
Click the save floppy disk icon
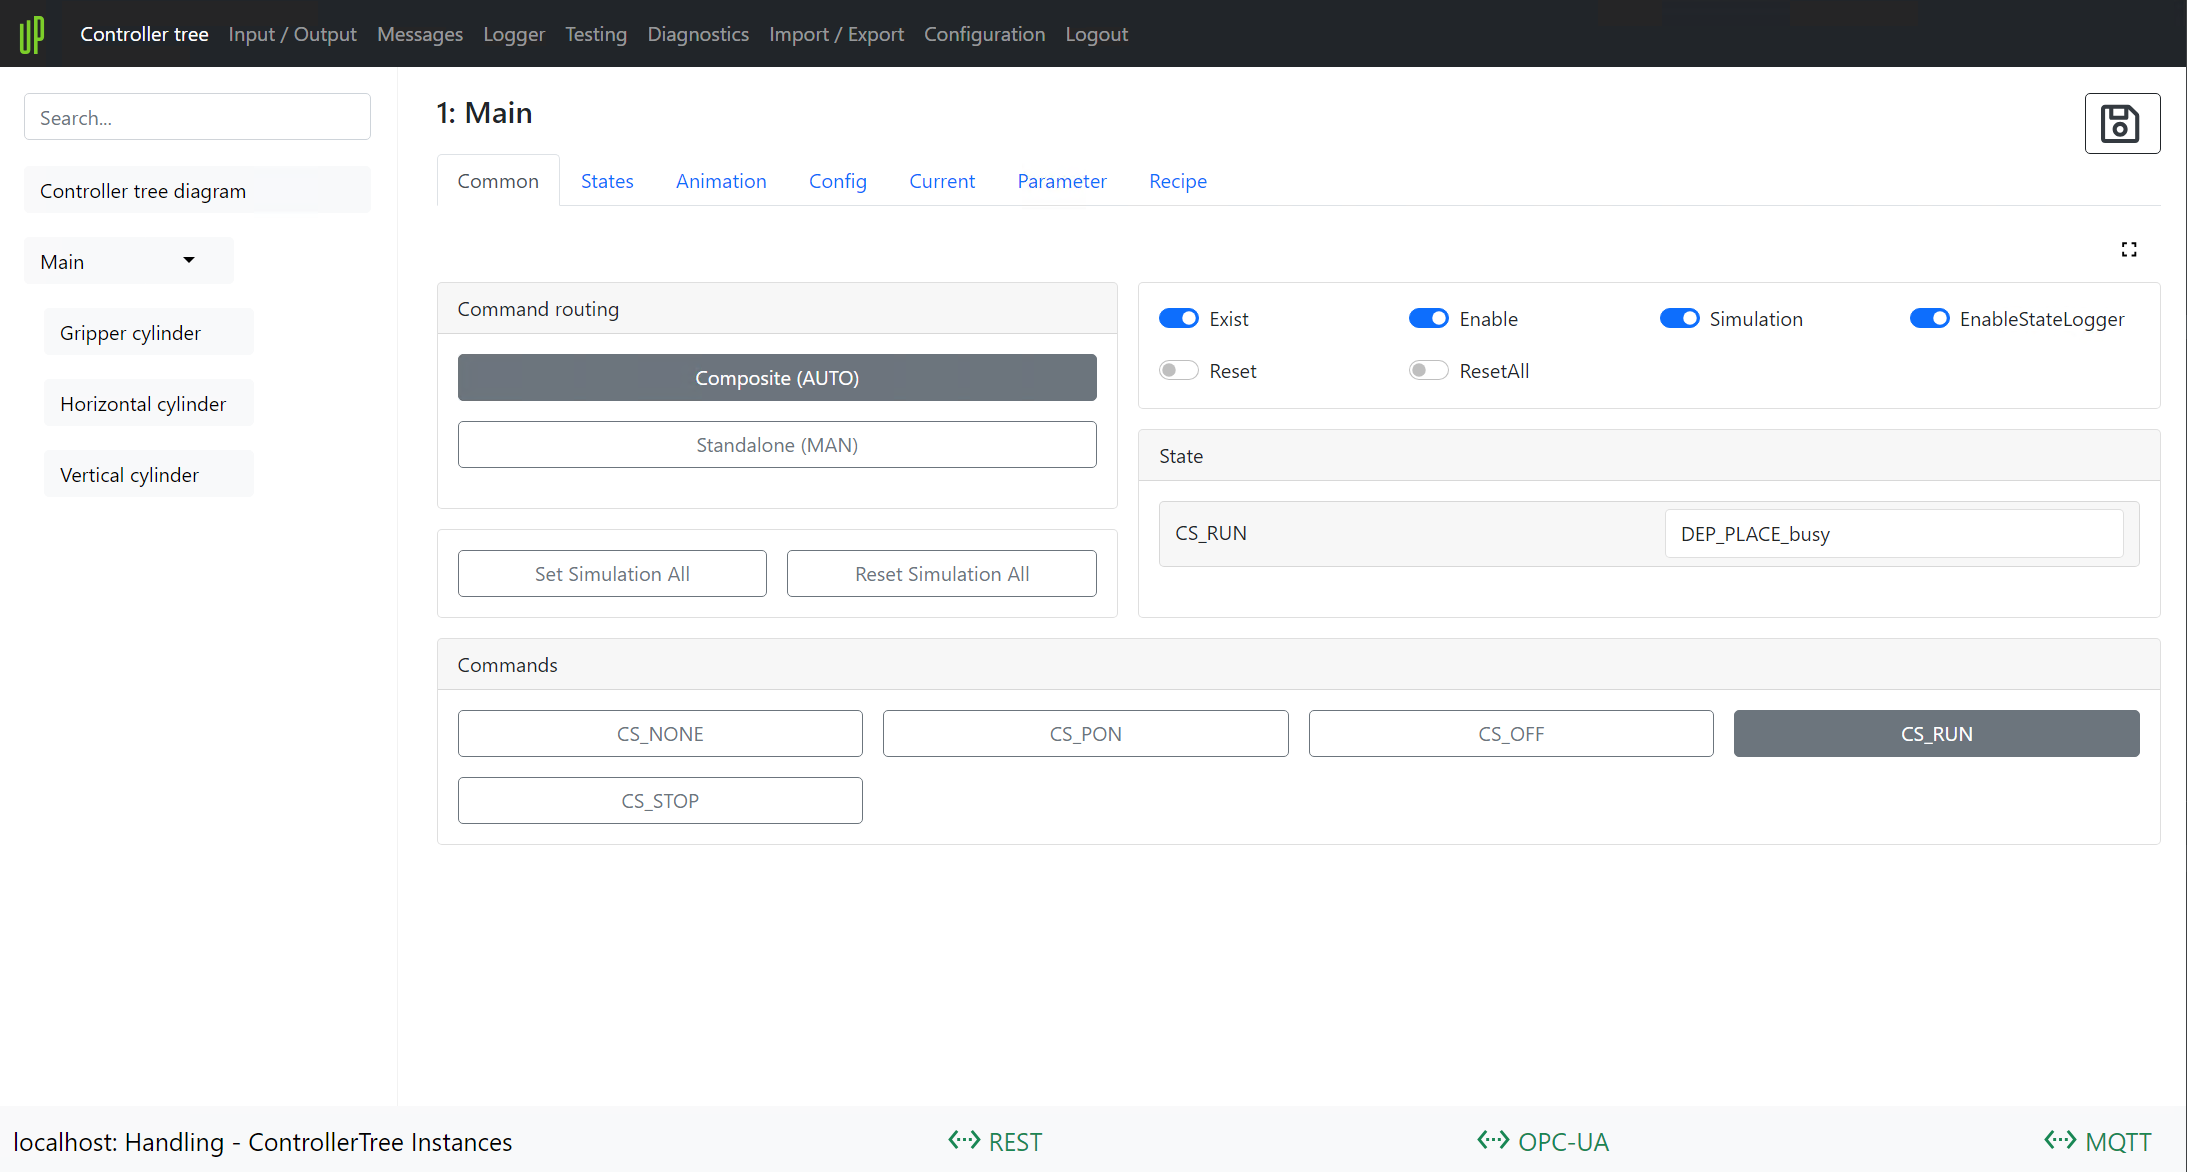pos(2121,123)
